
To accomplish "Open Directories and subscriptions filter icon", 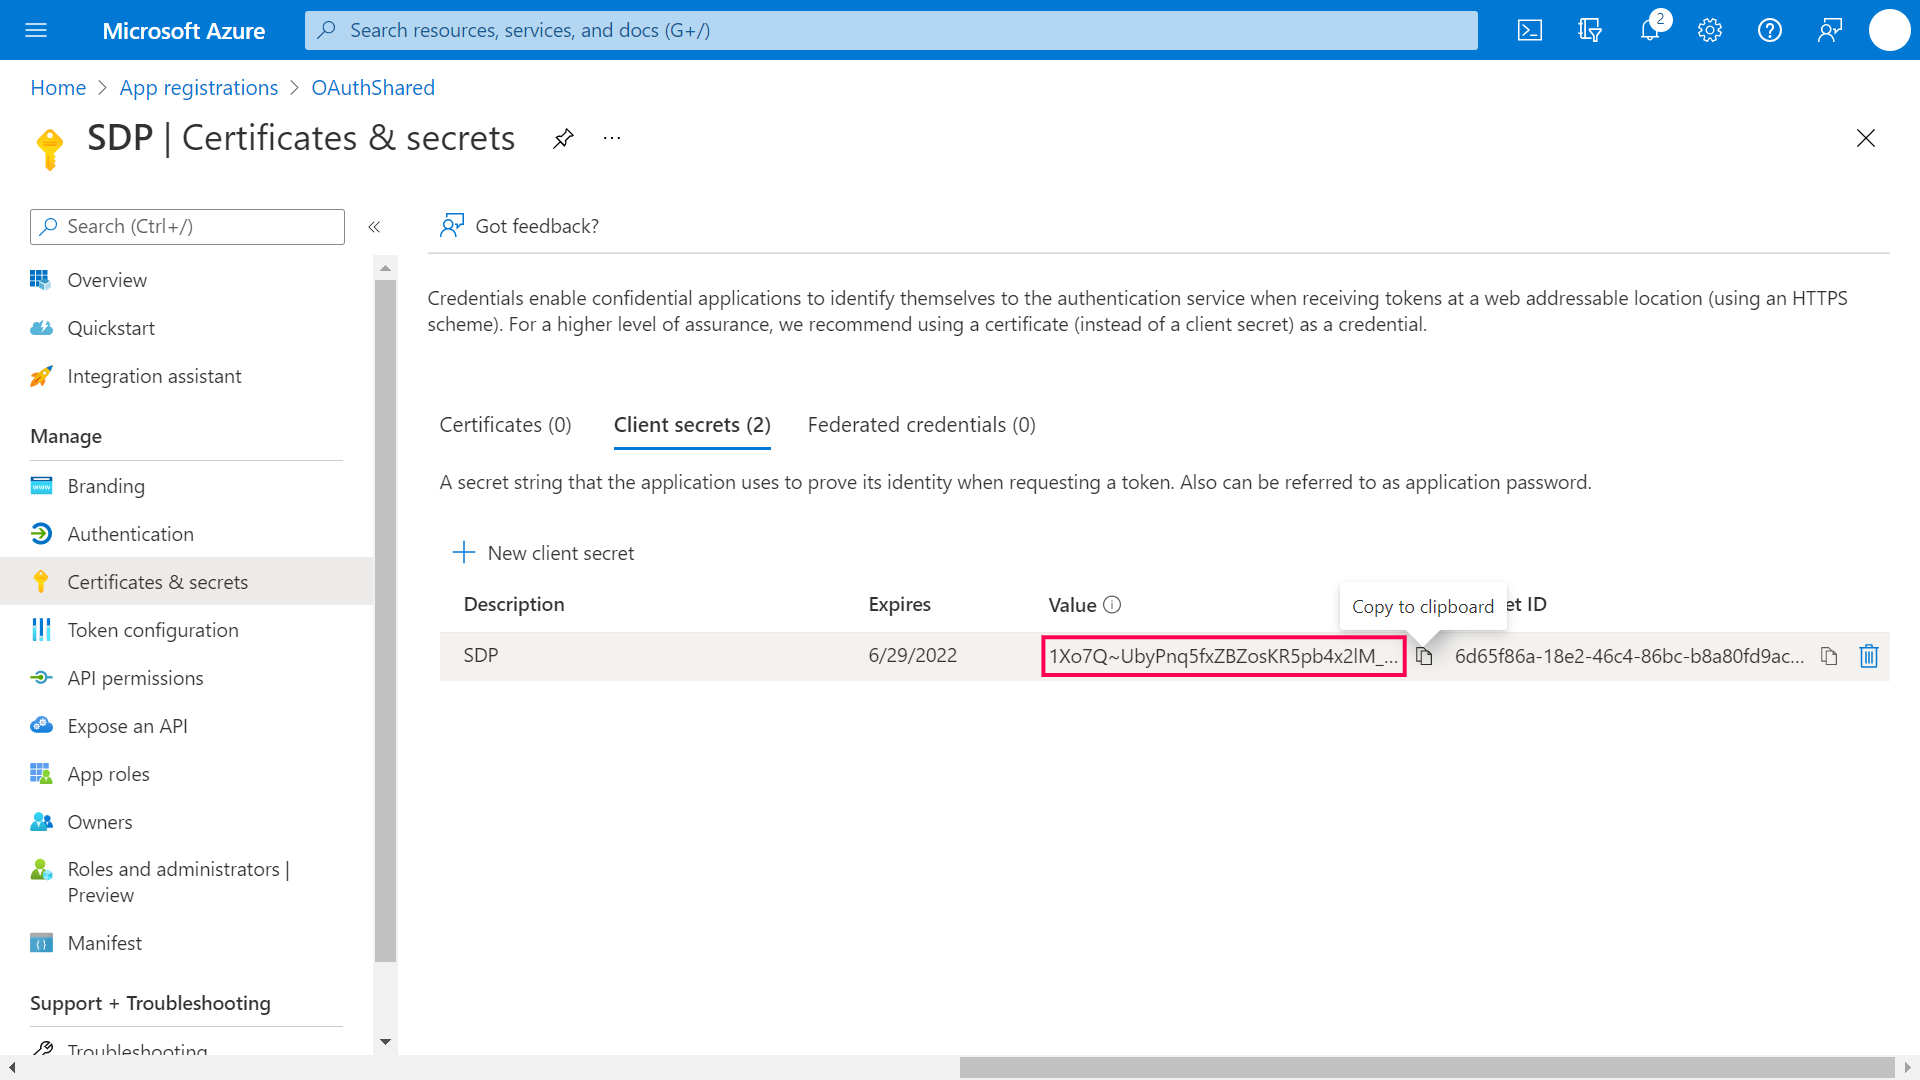I will 1590,30.
